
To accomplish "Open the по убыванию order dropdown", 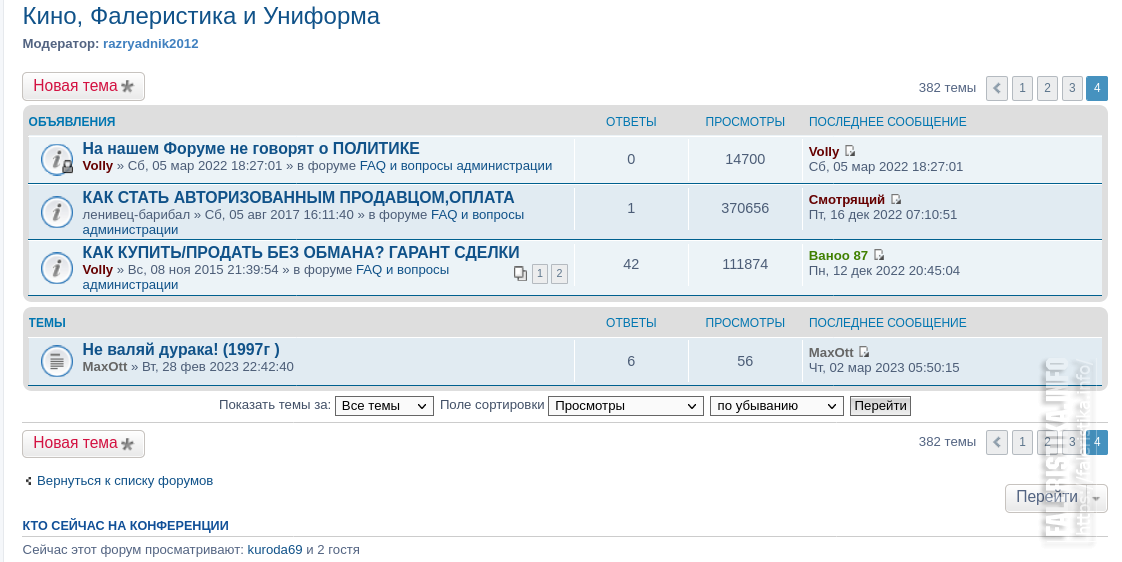I will [776, 406].
